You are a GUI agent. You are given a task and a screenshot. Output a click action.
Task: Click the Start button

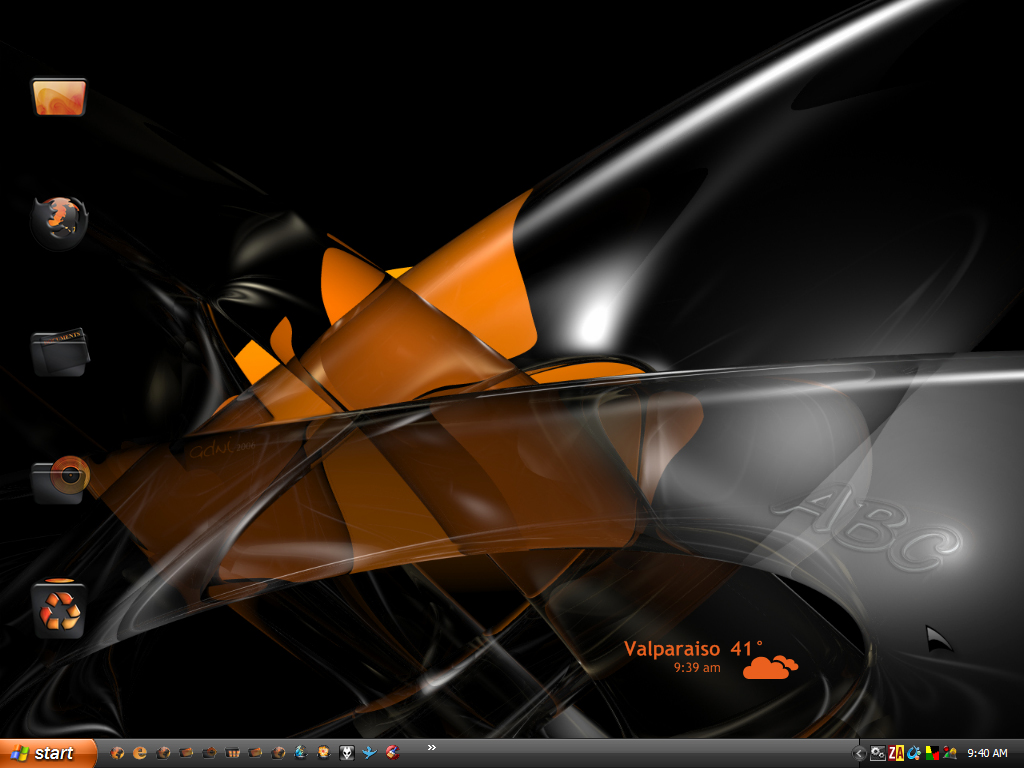[x=48, y=753]
